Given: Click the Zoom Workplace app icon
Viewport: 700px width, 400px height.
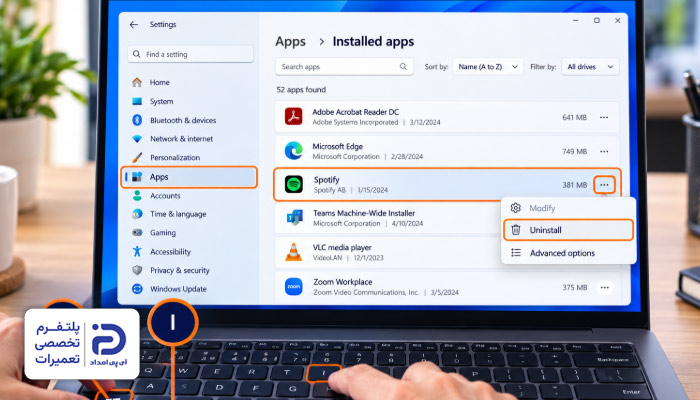Looking at the screenshot, I should [294, 287].
